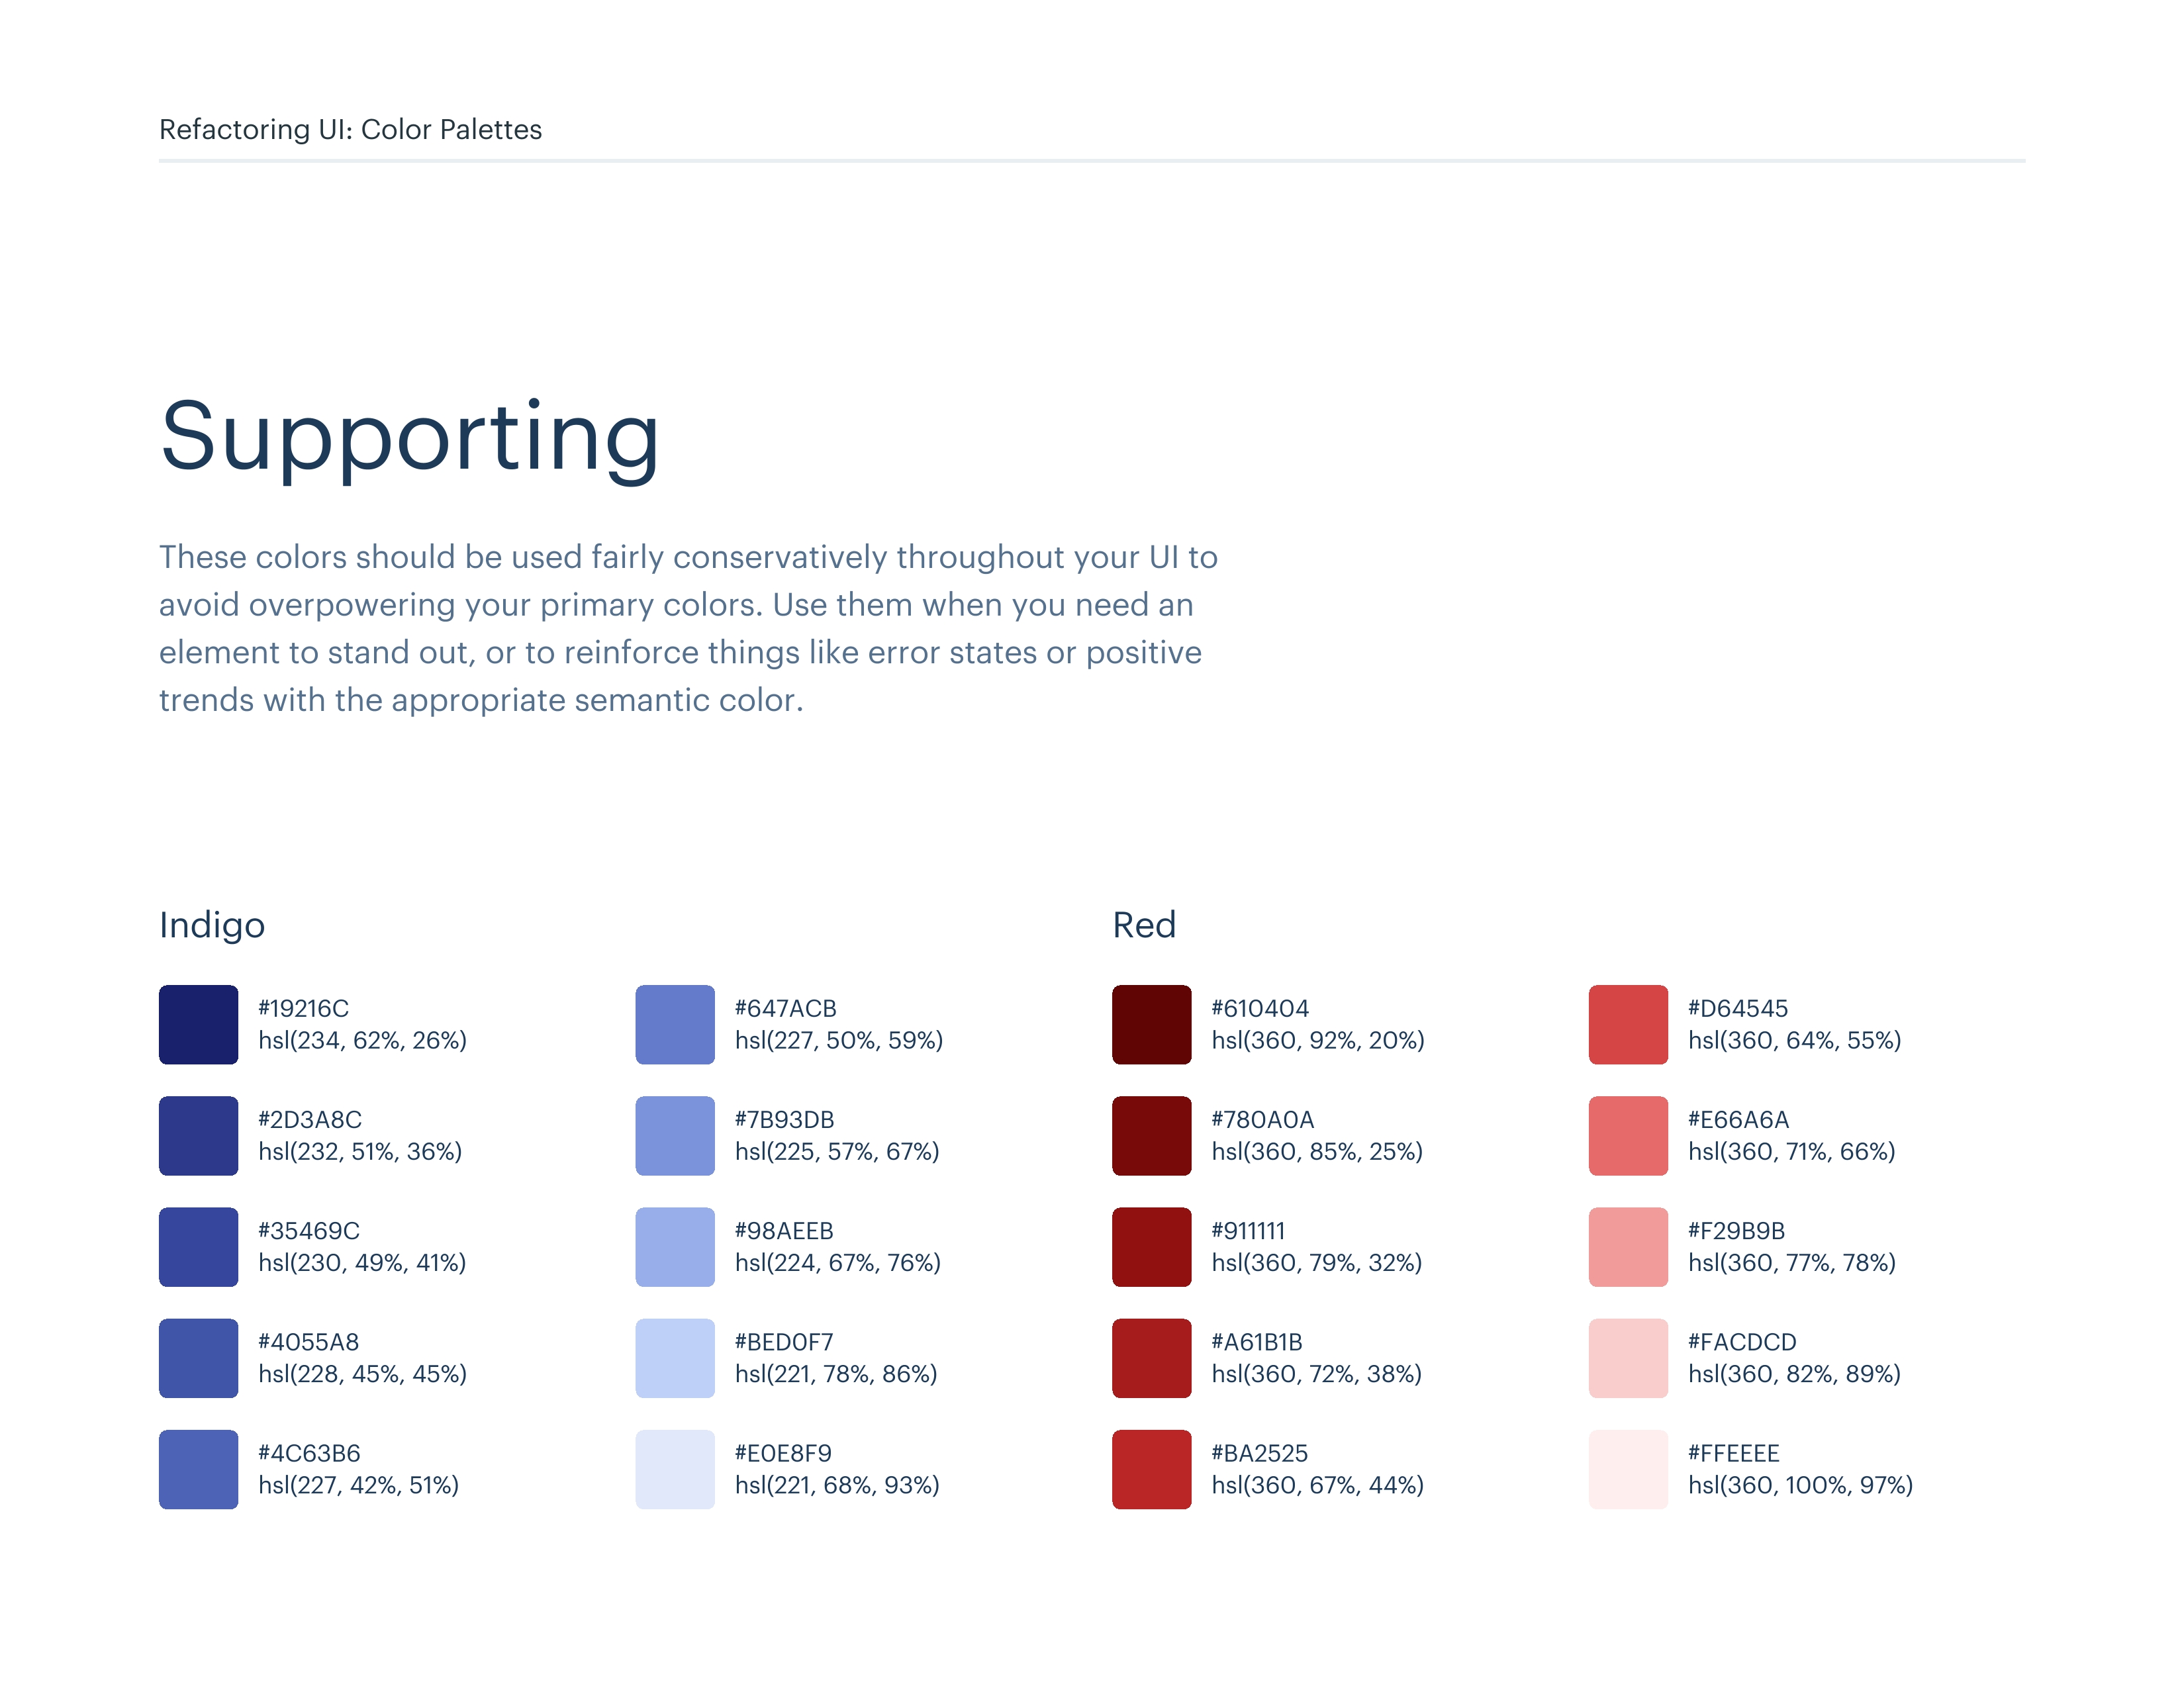Select the indigo swatch #BED0F7
The width and height of the screenshot is (2184, 1688).
(x=675, y=1357)
